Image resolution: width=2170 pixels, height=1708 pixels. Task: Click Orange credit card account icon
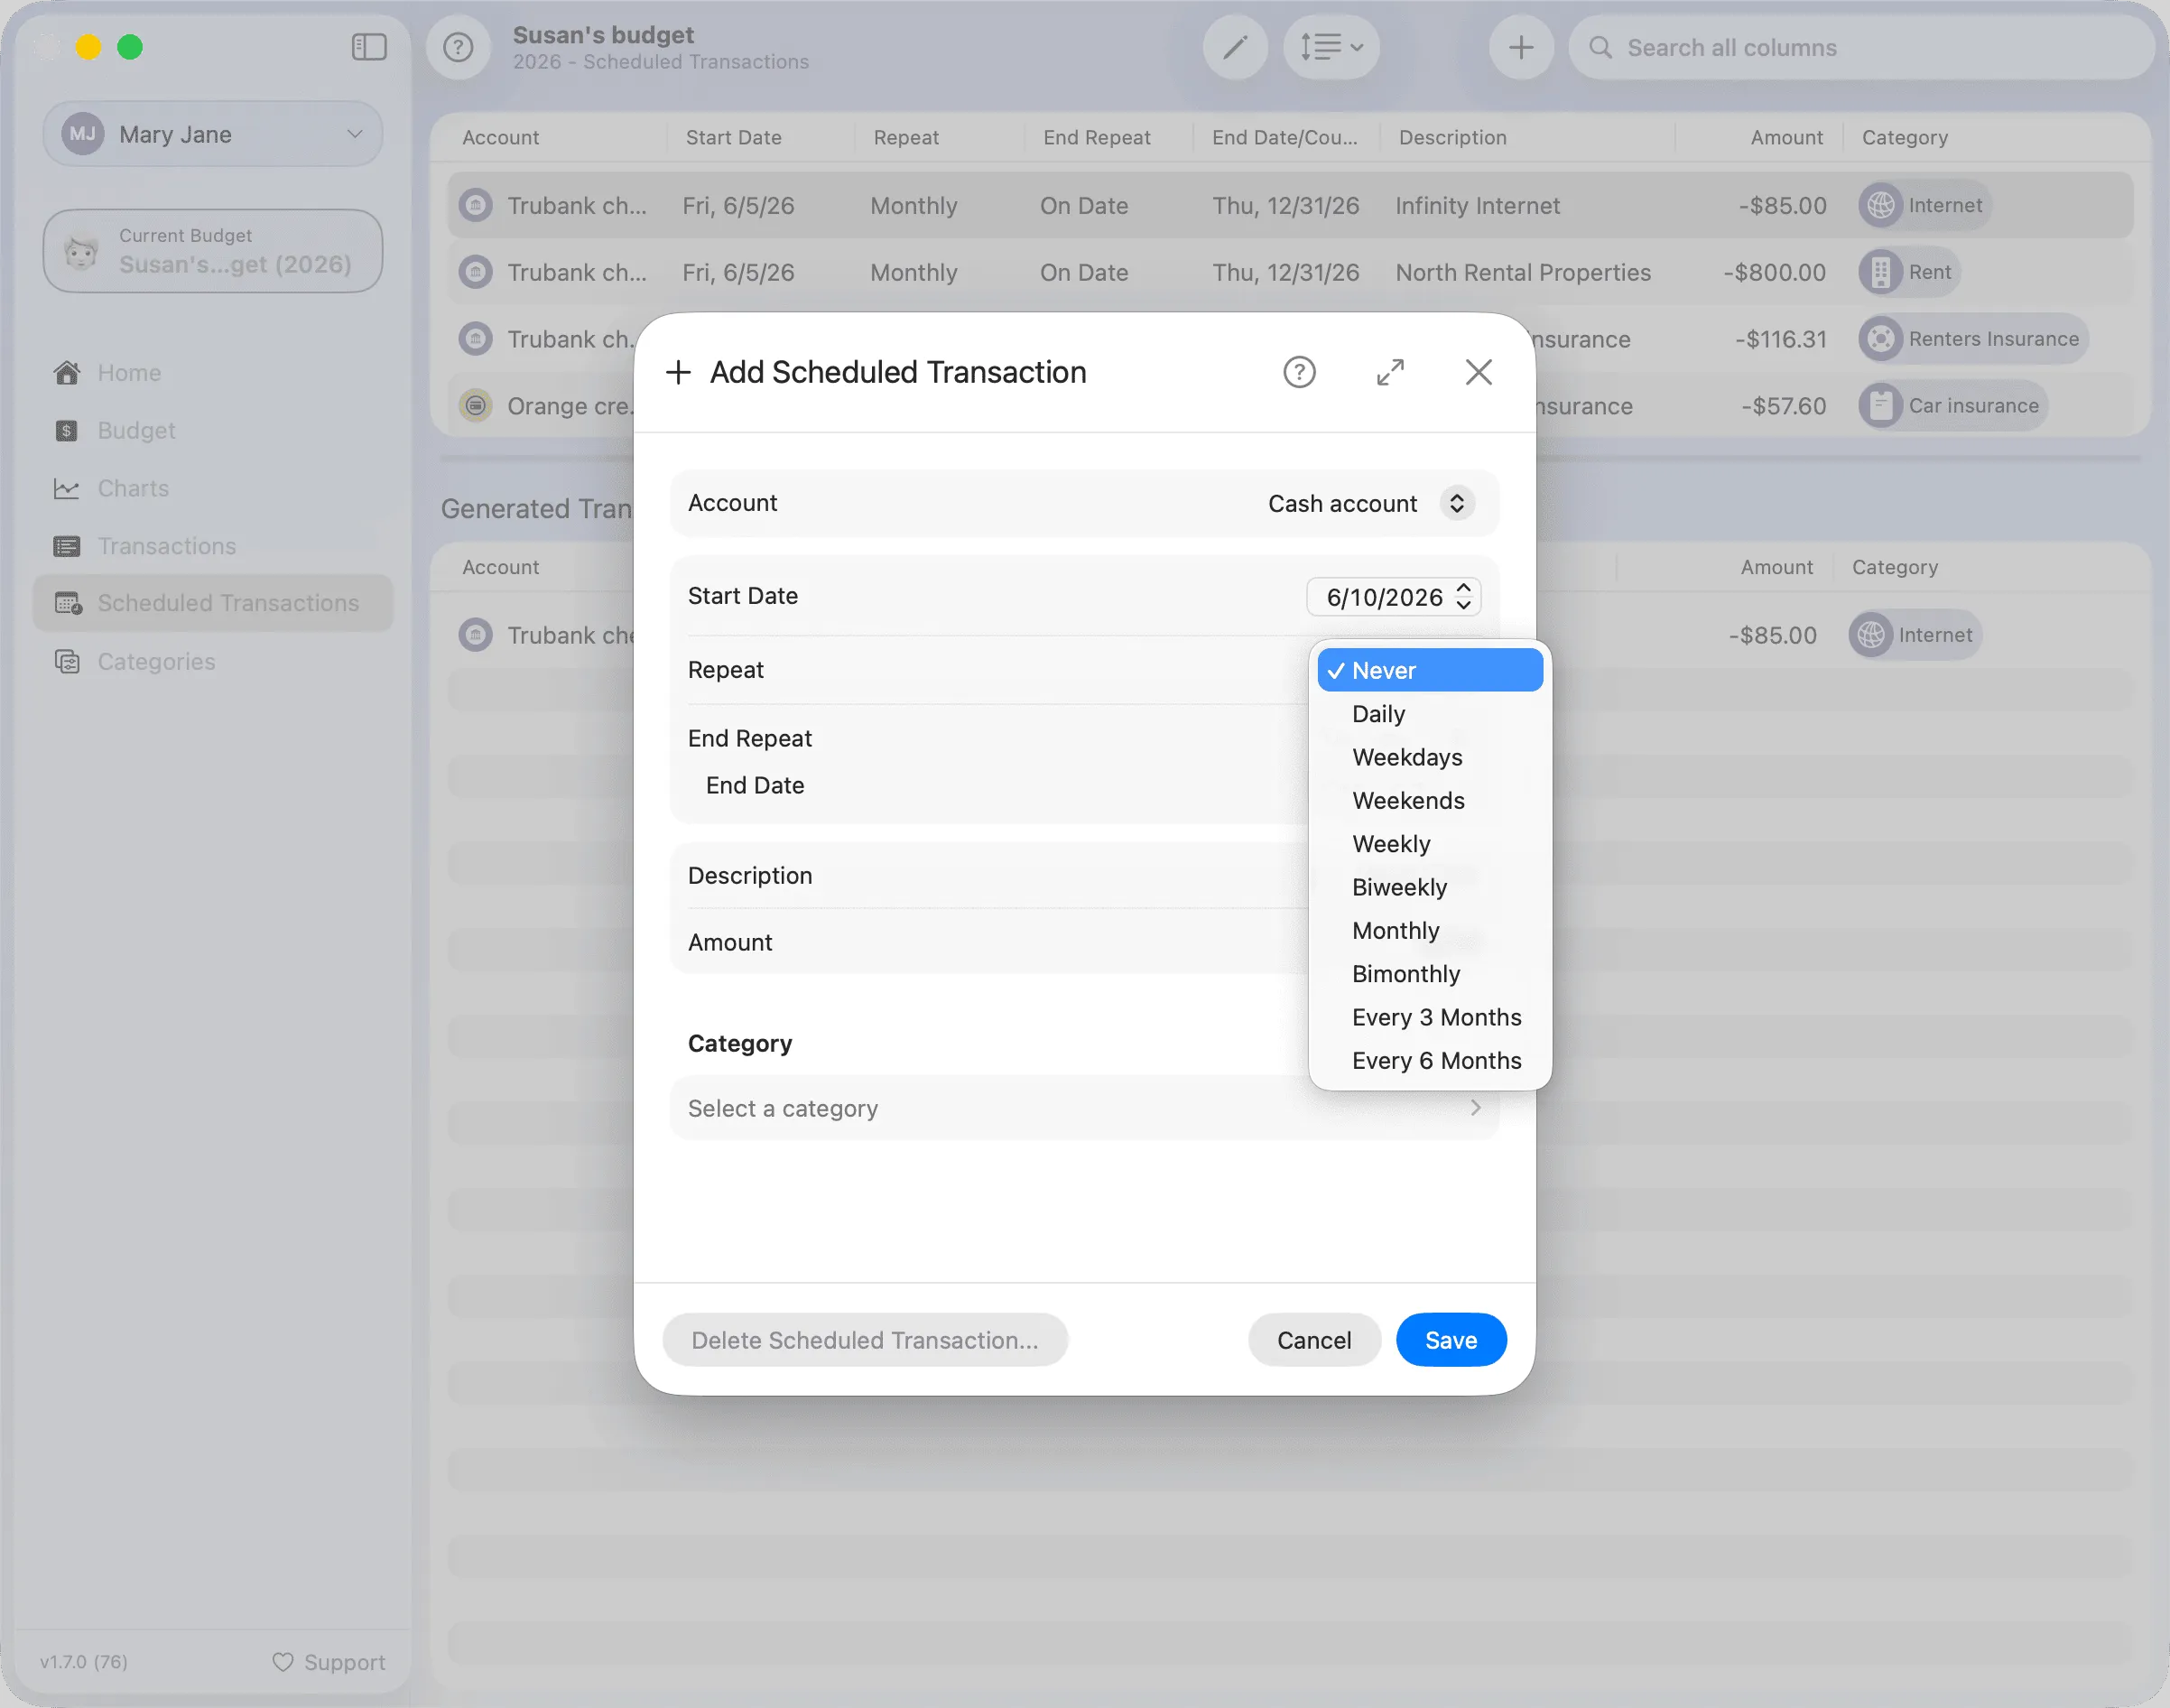click(476, 406)
